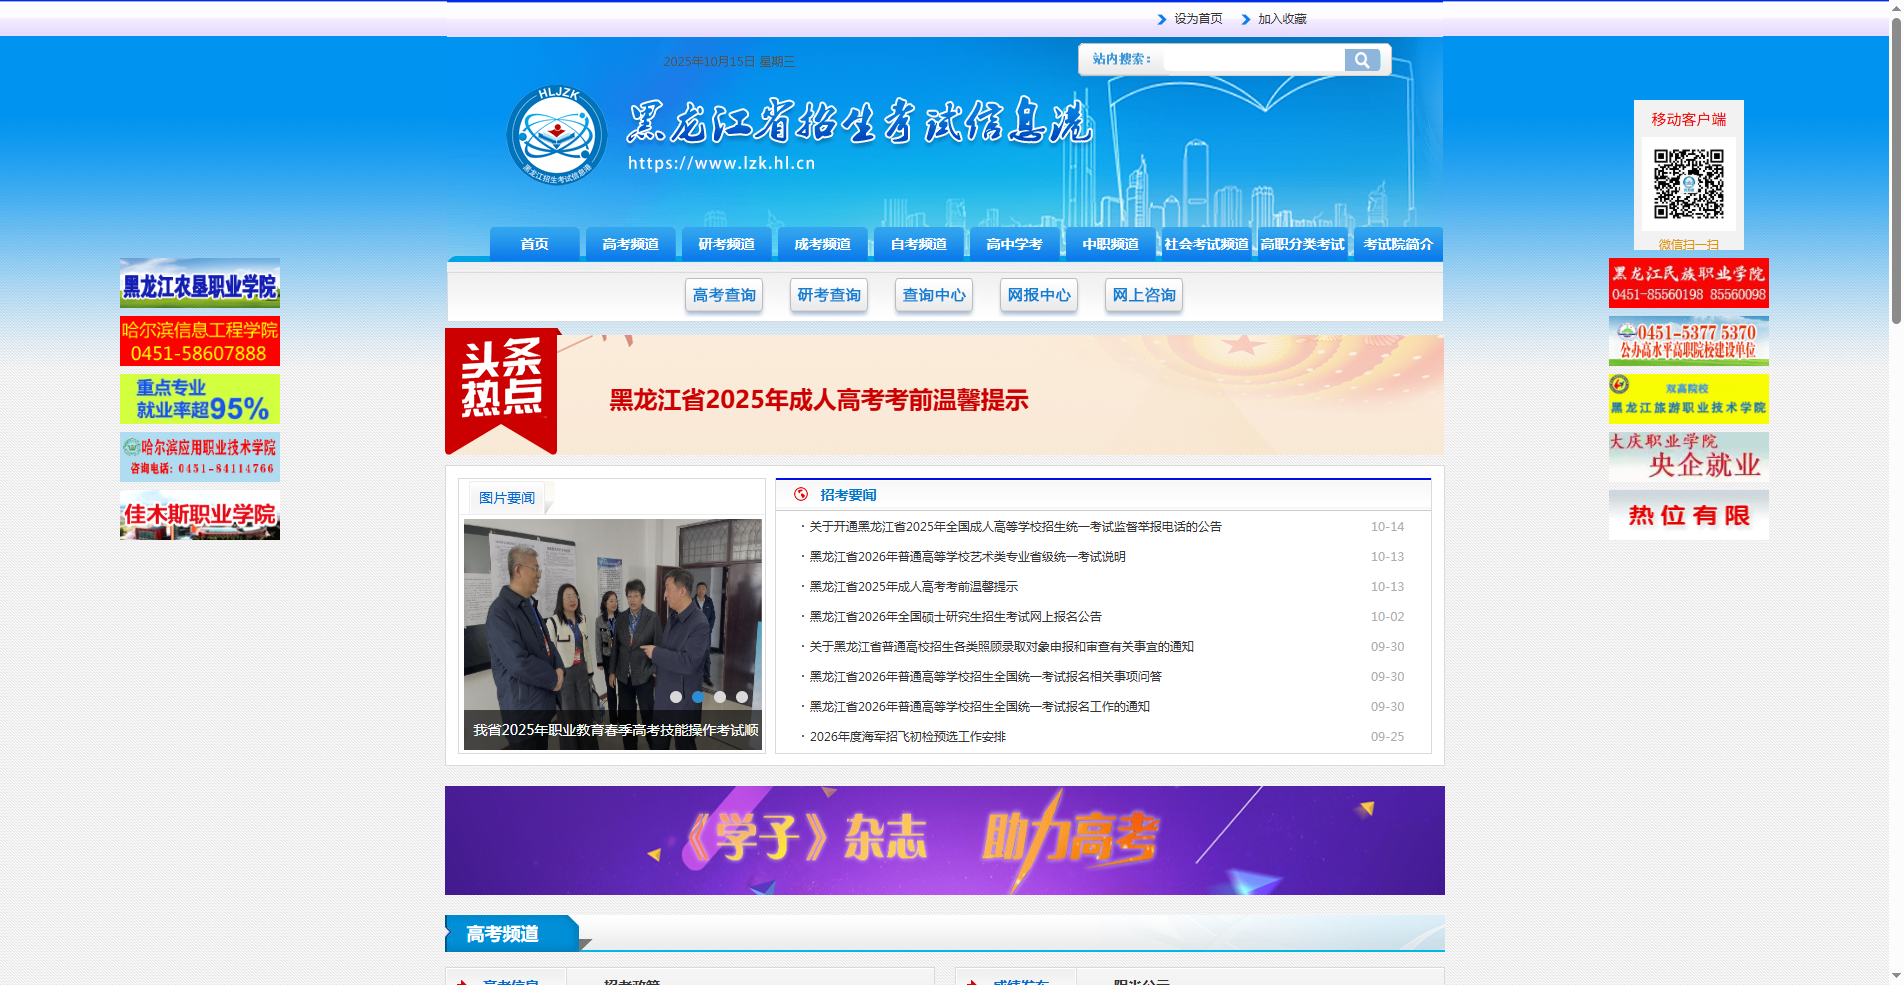Image resolution: width=1904 pixels, height=985 pixels.
Task: Click the 图片要闻 corner label
Action: click(506, 497)
